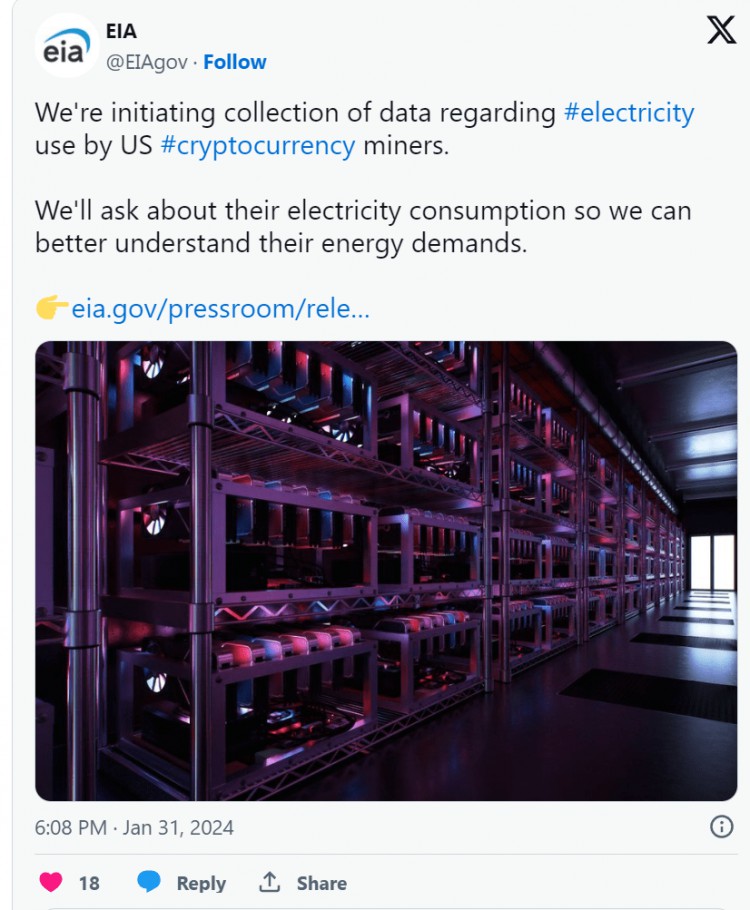
Task: Click the EIA display name
Action: (121, 31)
